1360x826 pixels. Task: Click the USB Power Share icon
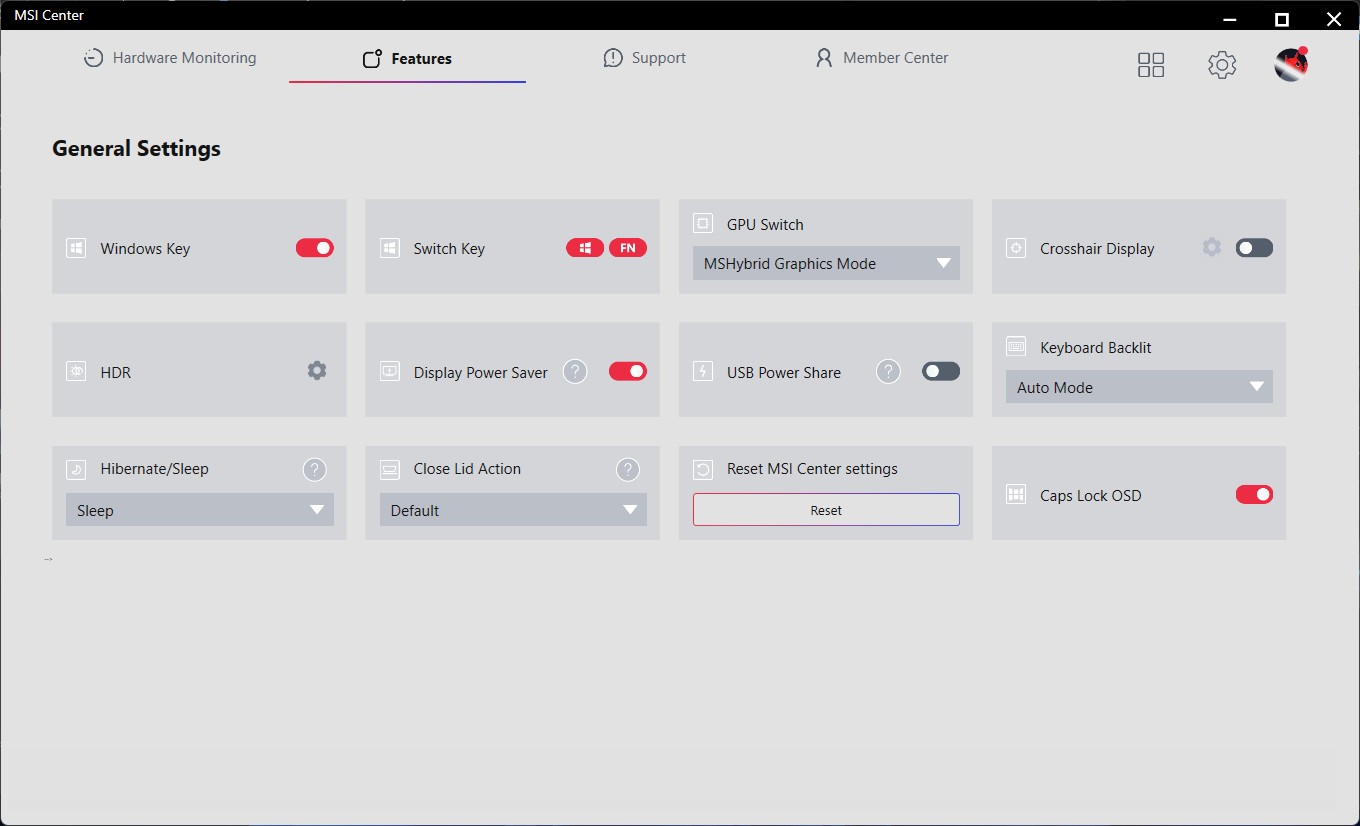coord(703,371)
